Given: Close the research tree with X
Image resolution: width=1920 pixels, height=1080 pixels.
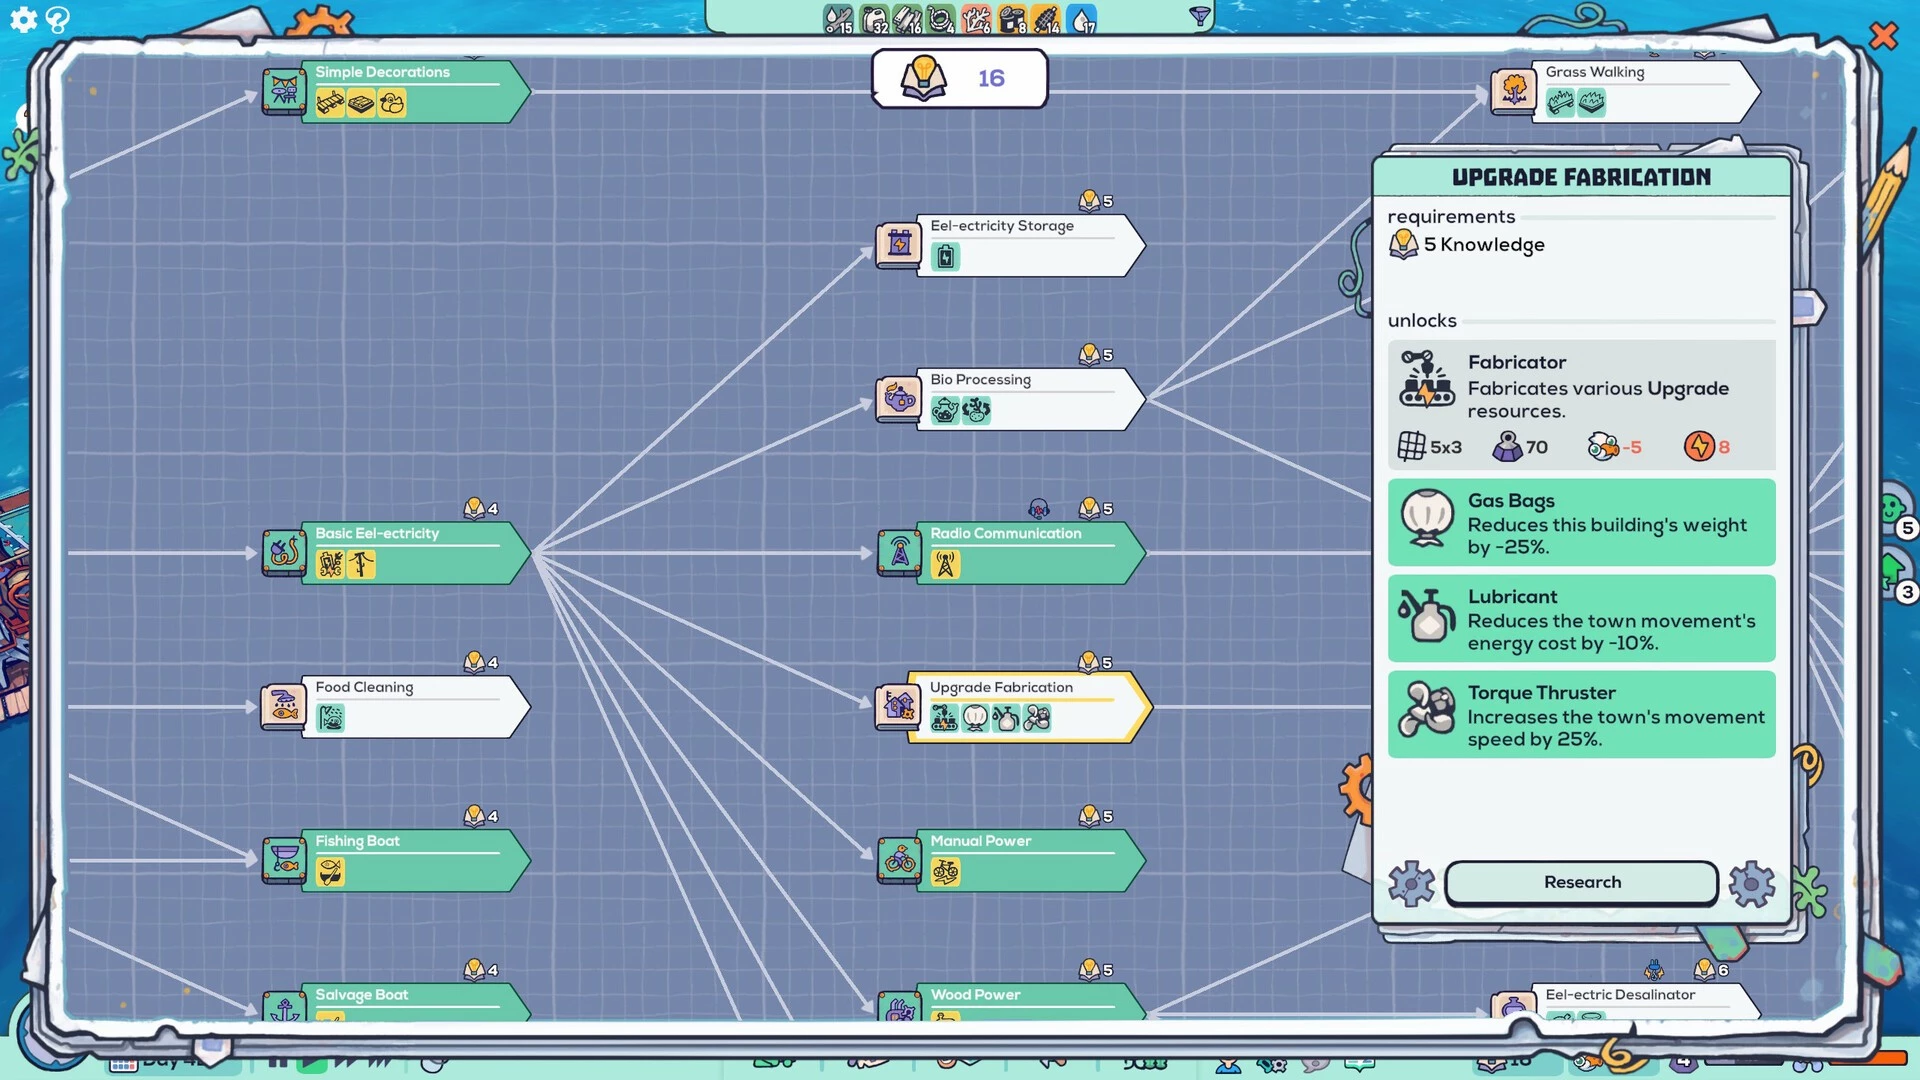Looking at the screenshot, I should (1883, 36).
